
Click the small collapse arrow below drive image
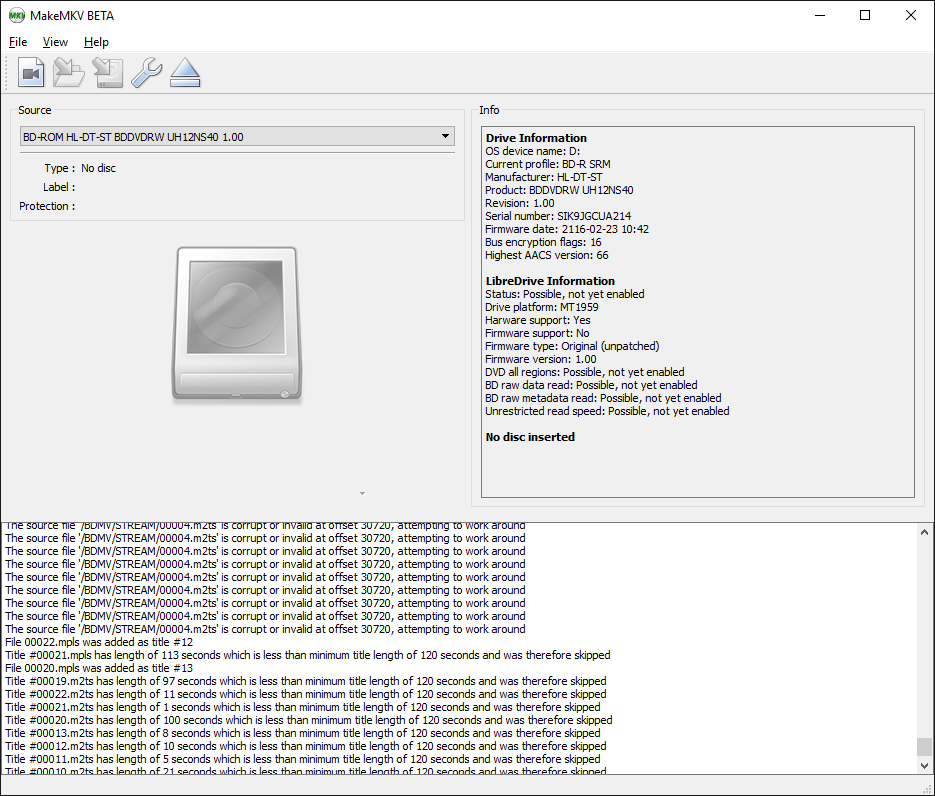(362, 494)
